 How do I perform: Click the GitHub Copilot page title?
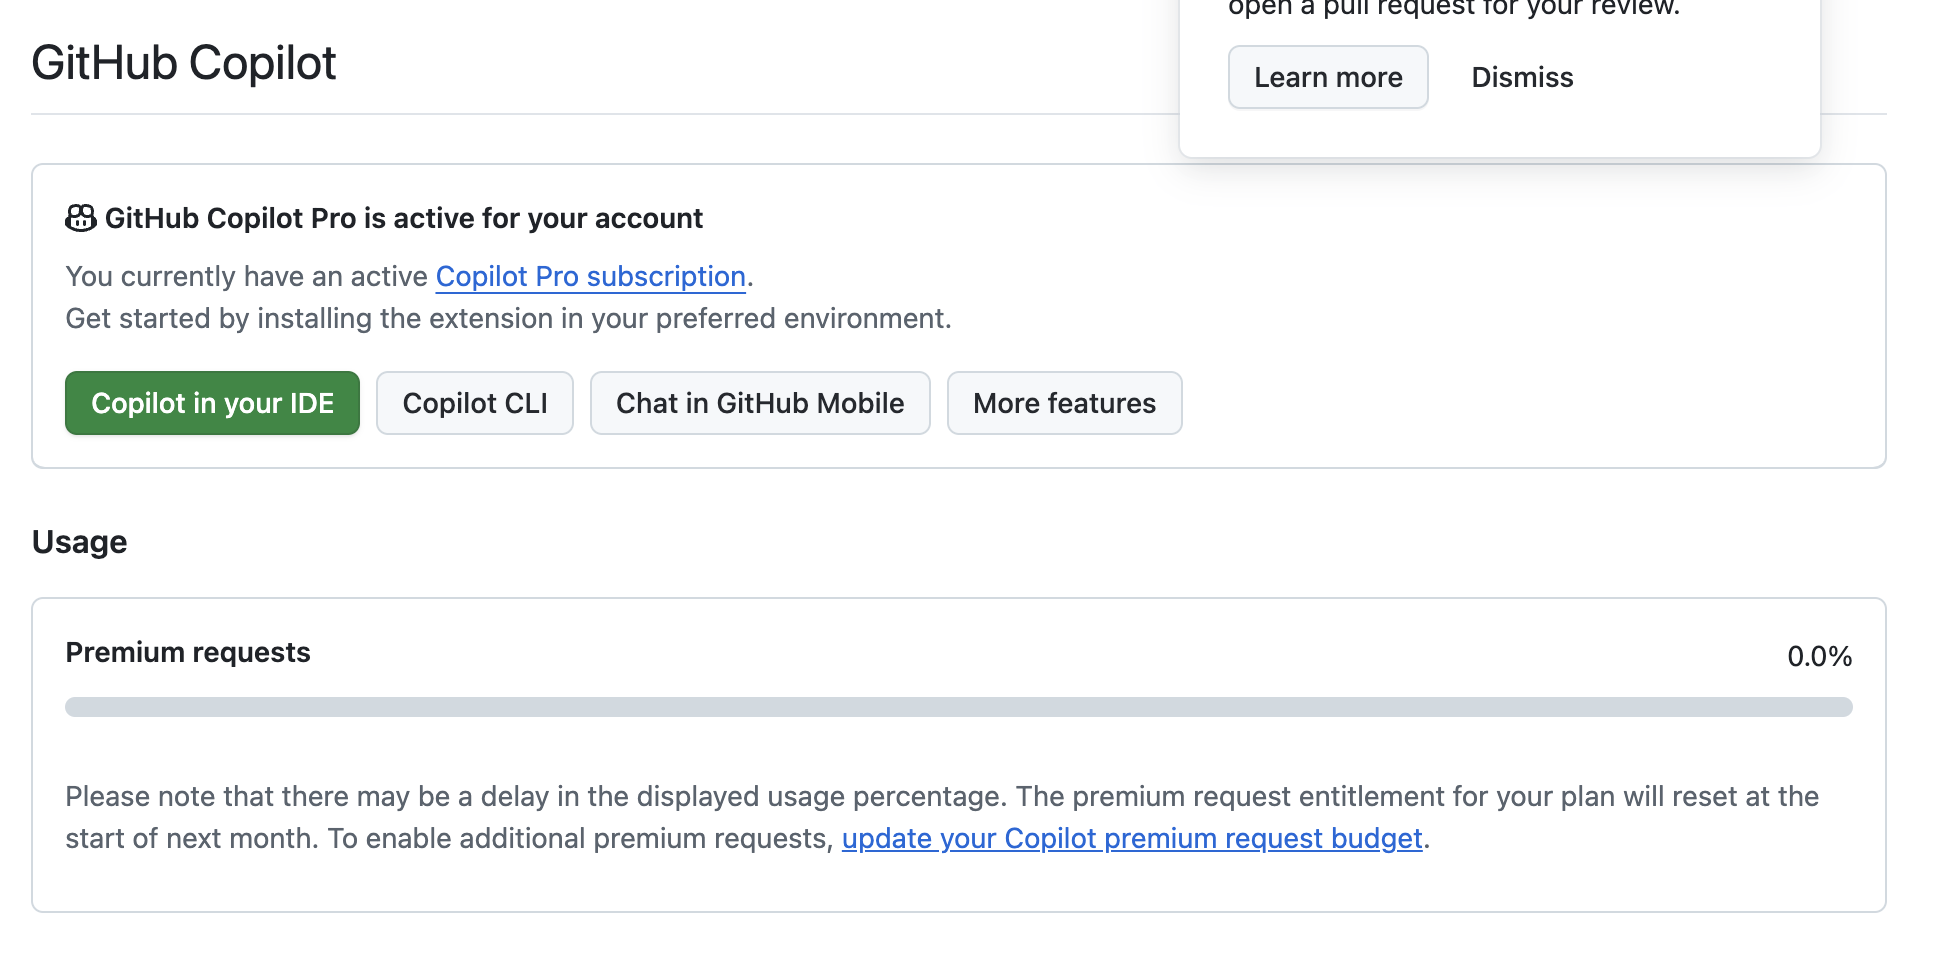pos(184,63)
